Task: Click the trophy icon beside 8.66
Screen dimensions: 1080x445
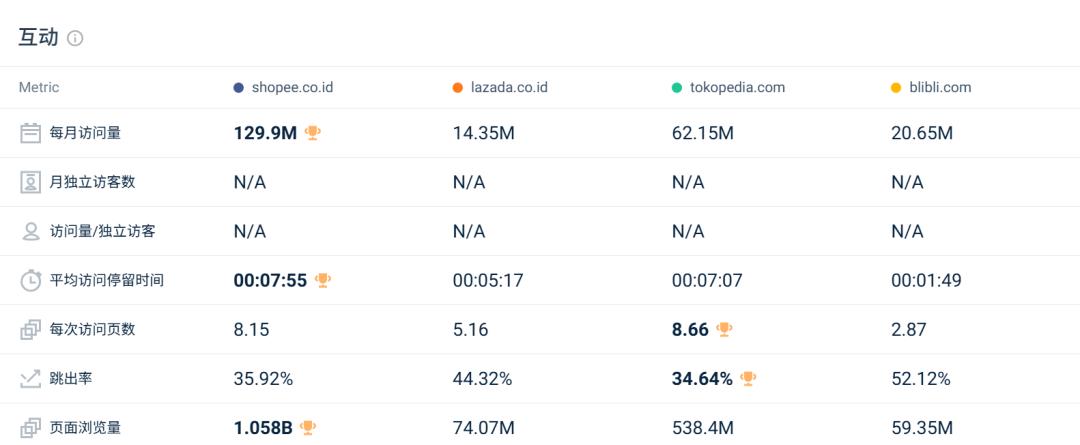Action: [724, 329]
